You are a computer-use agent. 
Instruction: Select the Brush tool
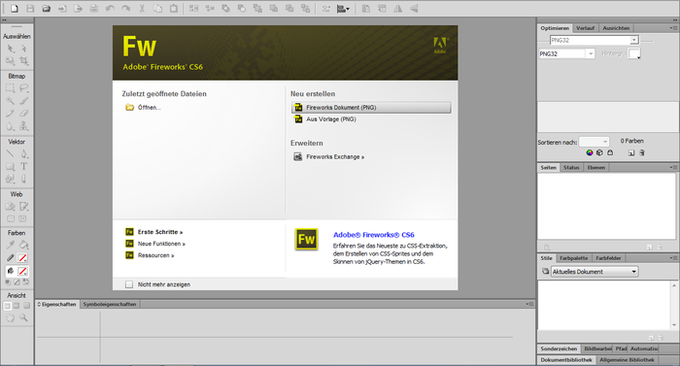24,101
